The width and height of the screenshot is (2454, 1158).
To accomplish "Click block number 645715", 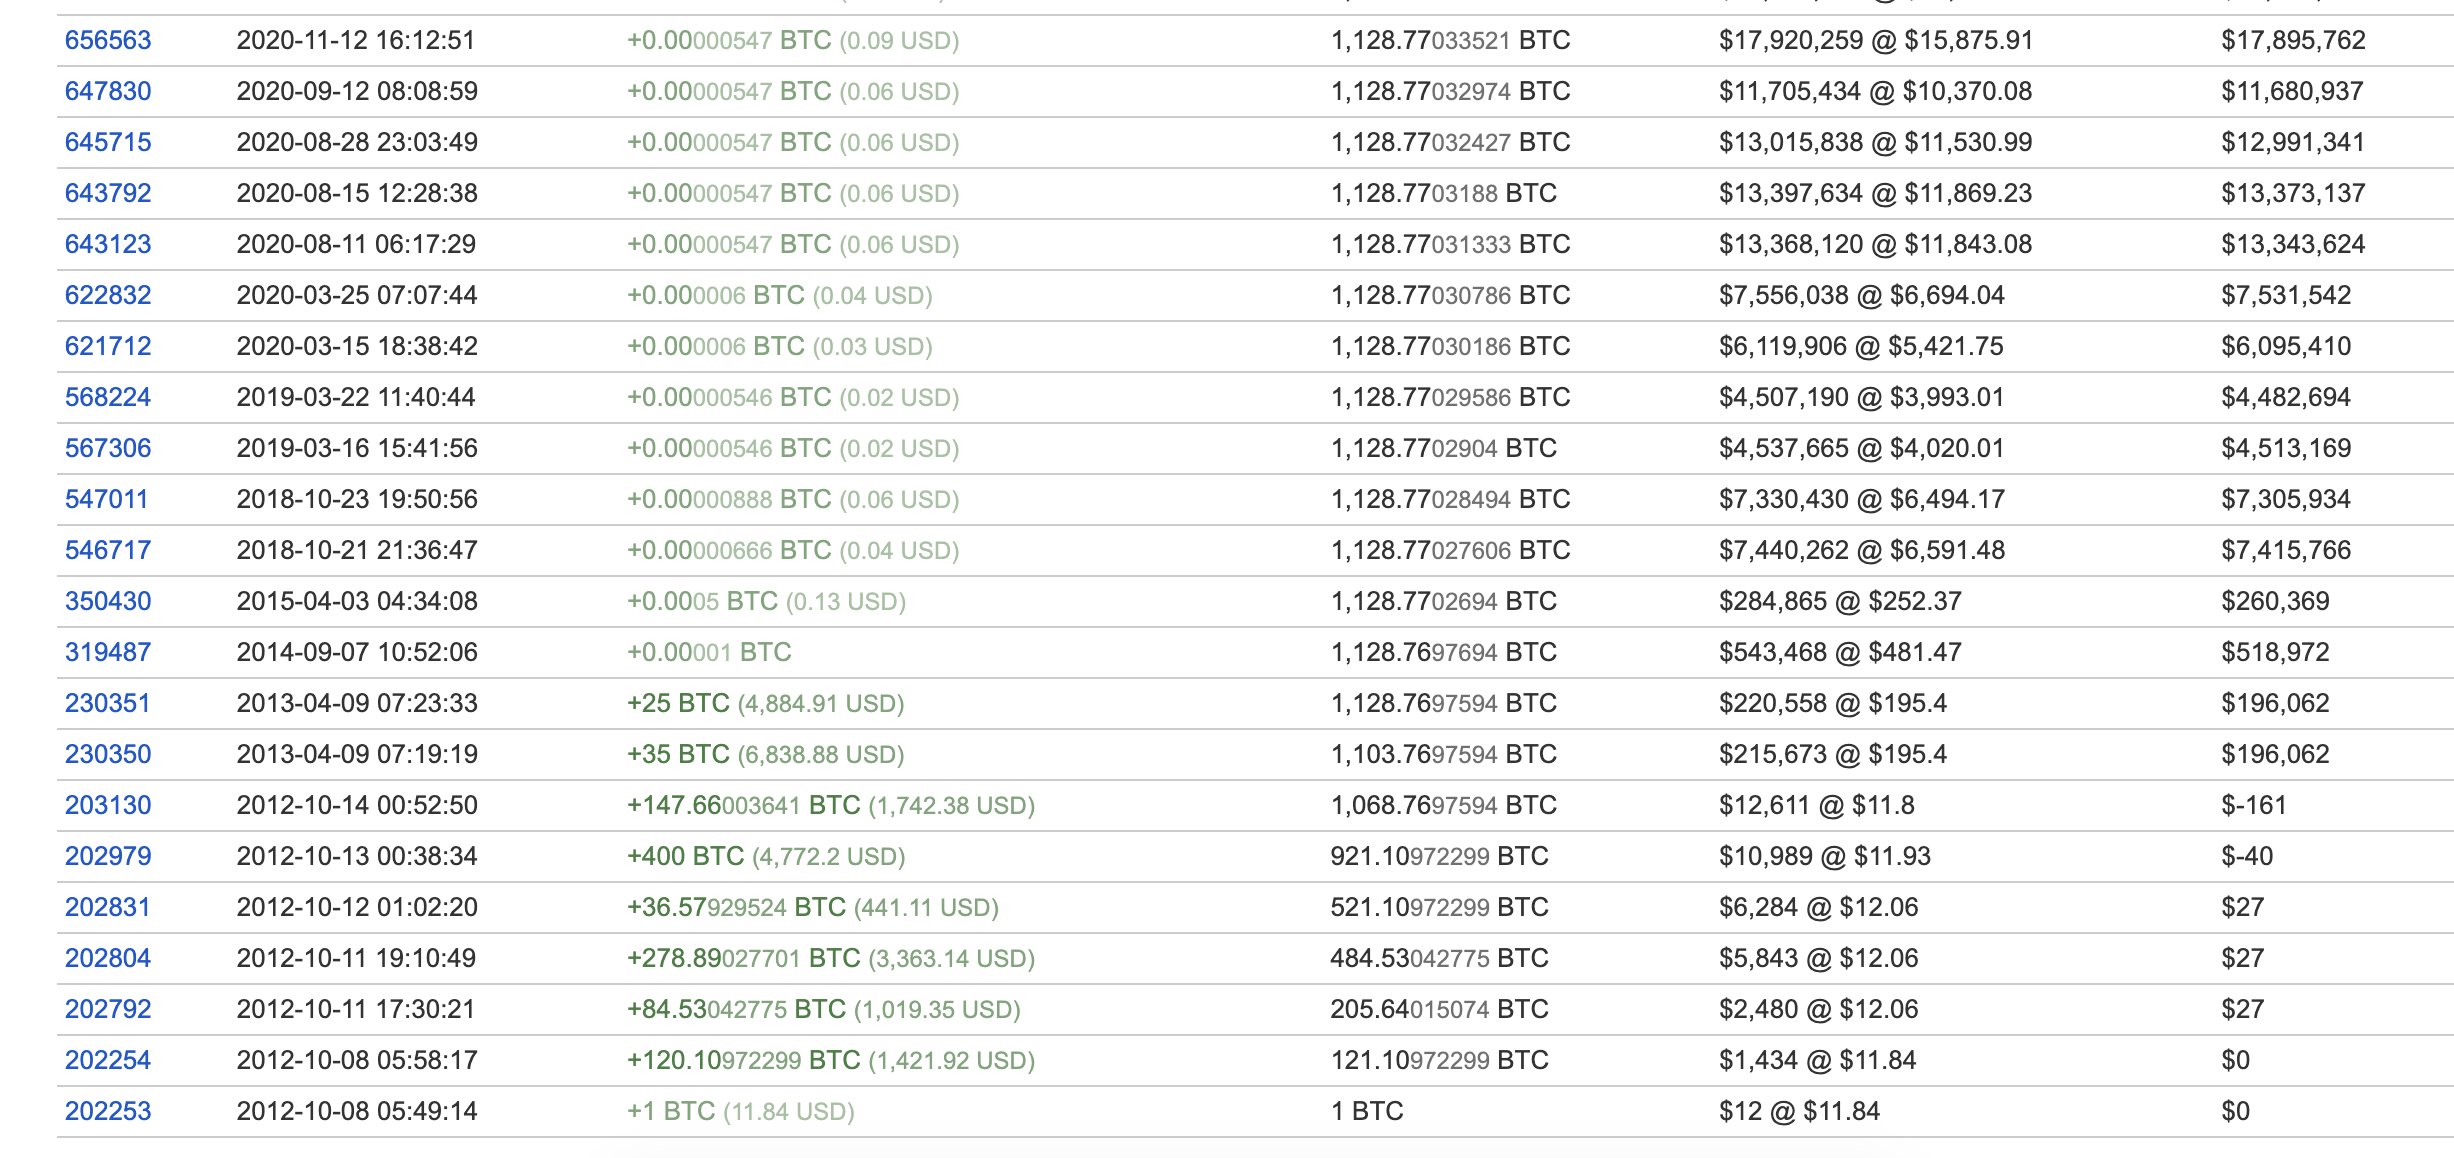I will [x=108, y=143].
